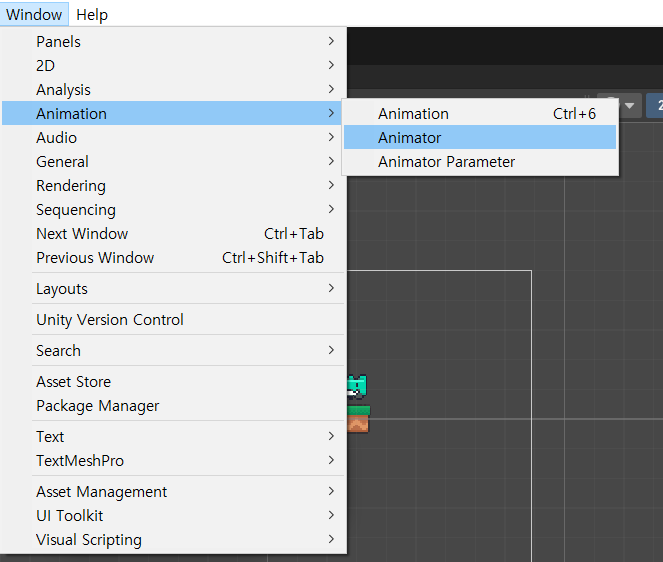Open the Animator Parameter window
Screen dimensions: 663x562
[x=480, y=162]
